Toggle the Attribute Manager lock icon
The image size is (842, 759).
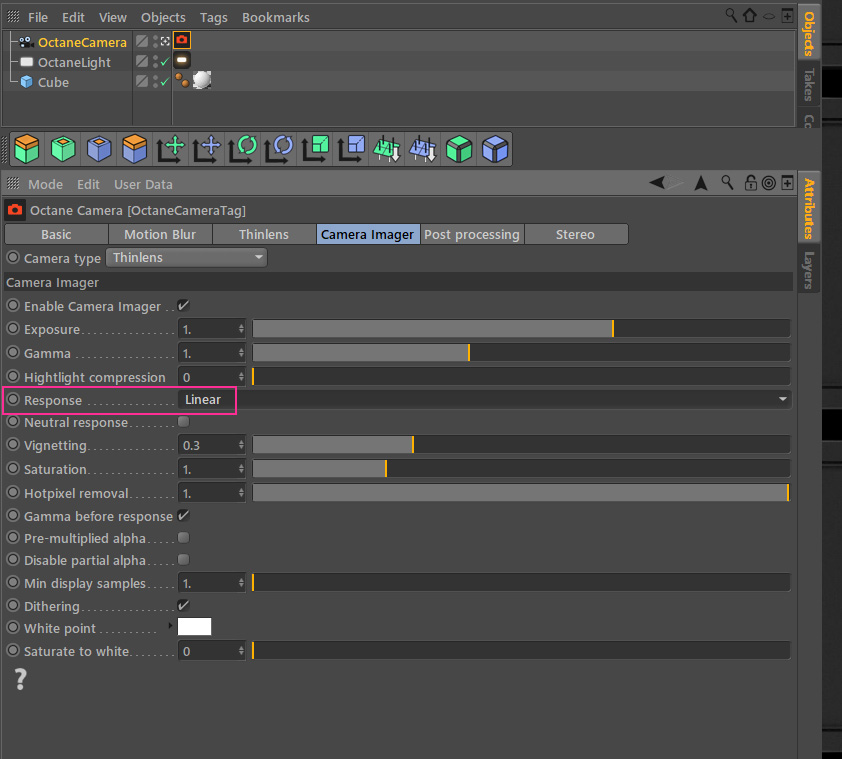coord(751,183)
